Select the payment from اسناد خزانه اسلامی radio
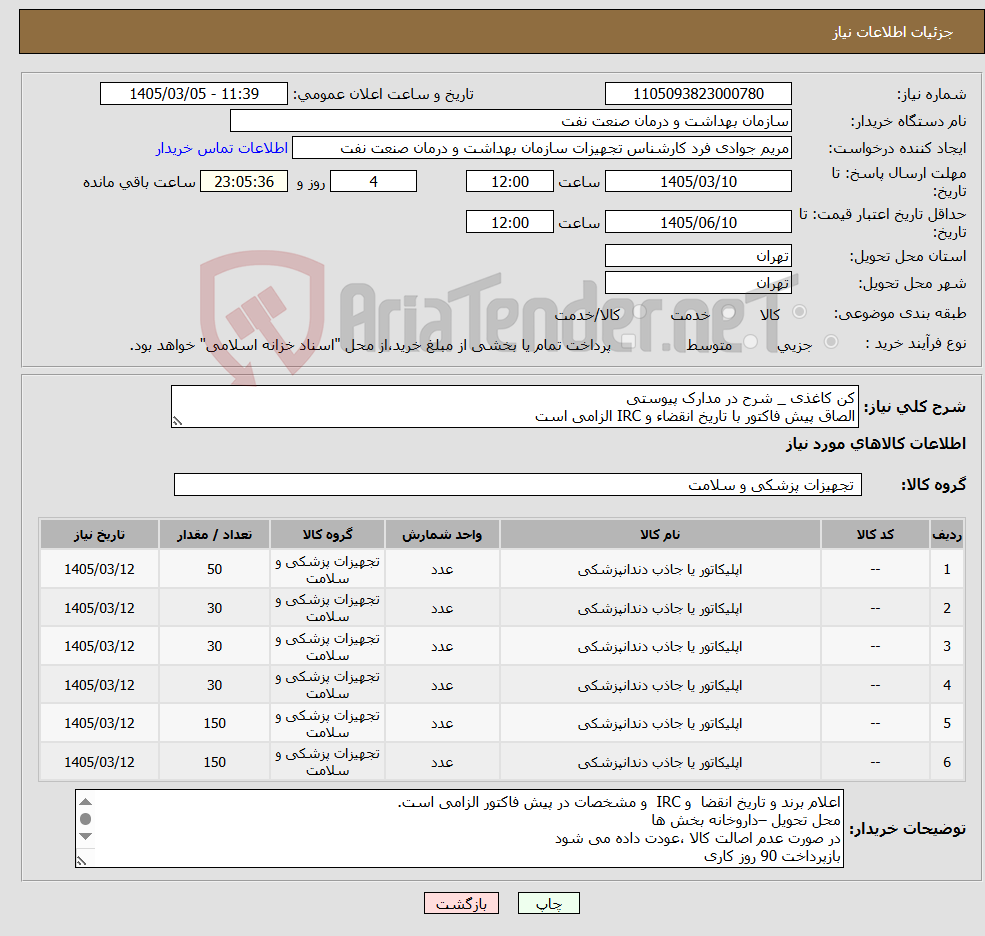Screen dimensions: 985x936 tap(628, 342)
